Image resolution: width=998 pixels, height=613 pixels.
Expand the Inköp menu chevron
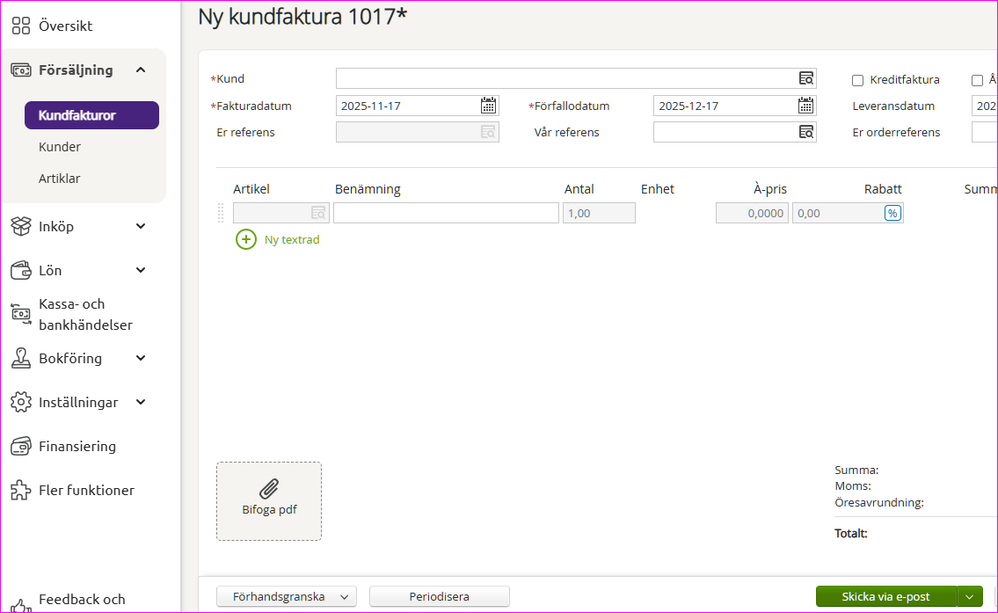(x=141, y=226)
